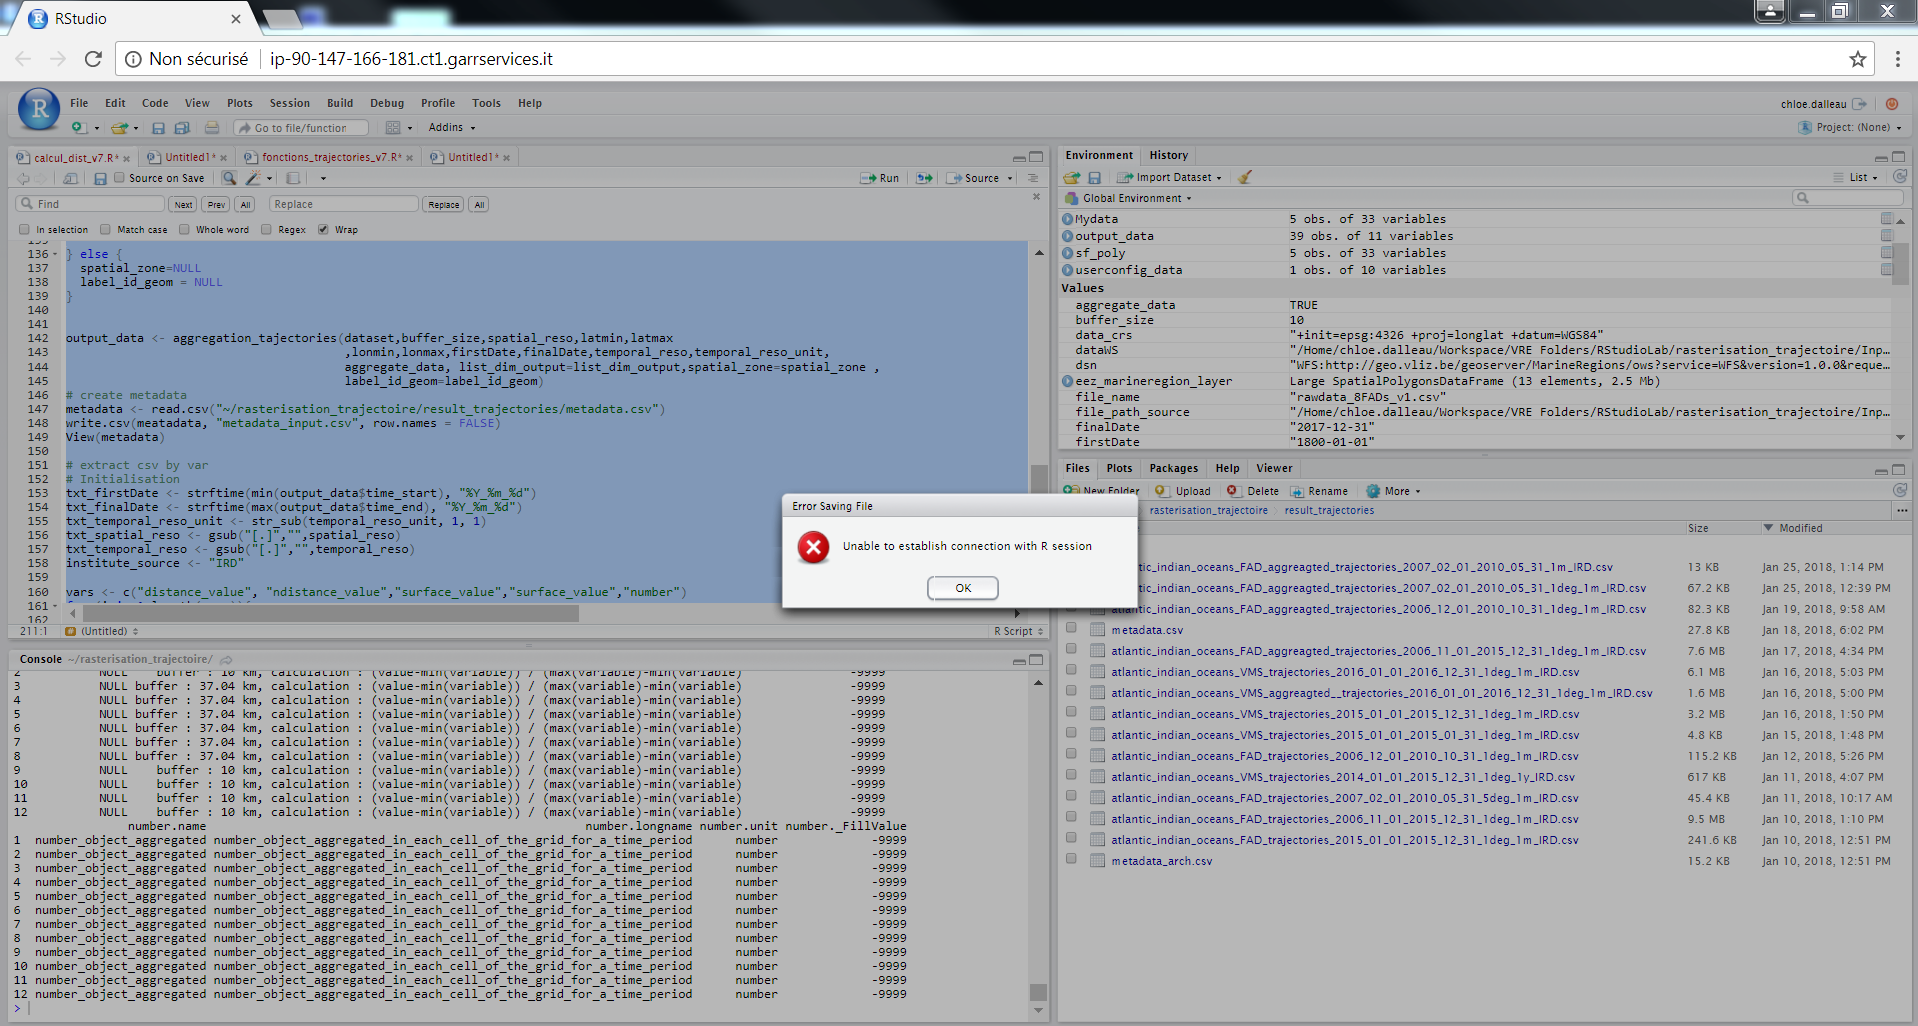
Task: Click the find/replace magnifier icon in editor toolbar
Action: (x=229, y=178)
